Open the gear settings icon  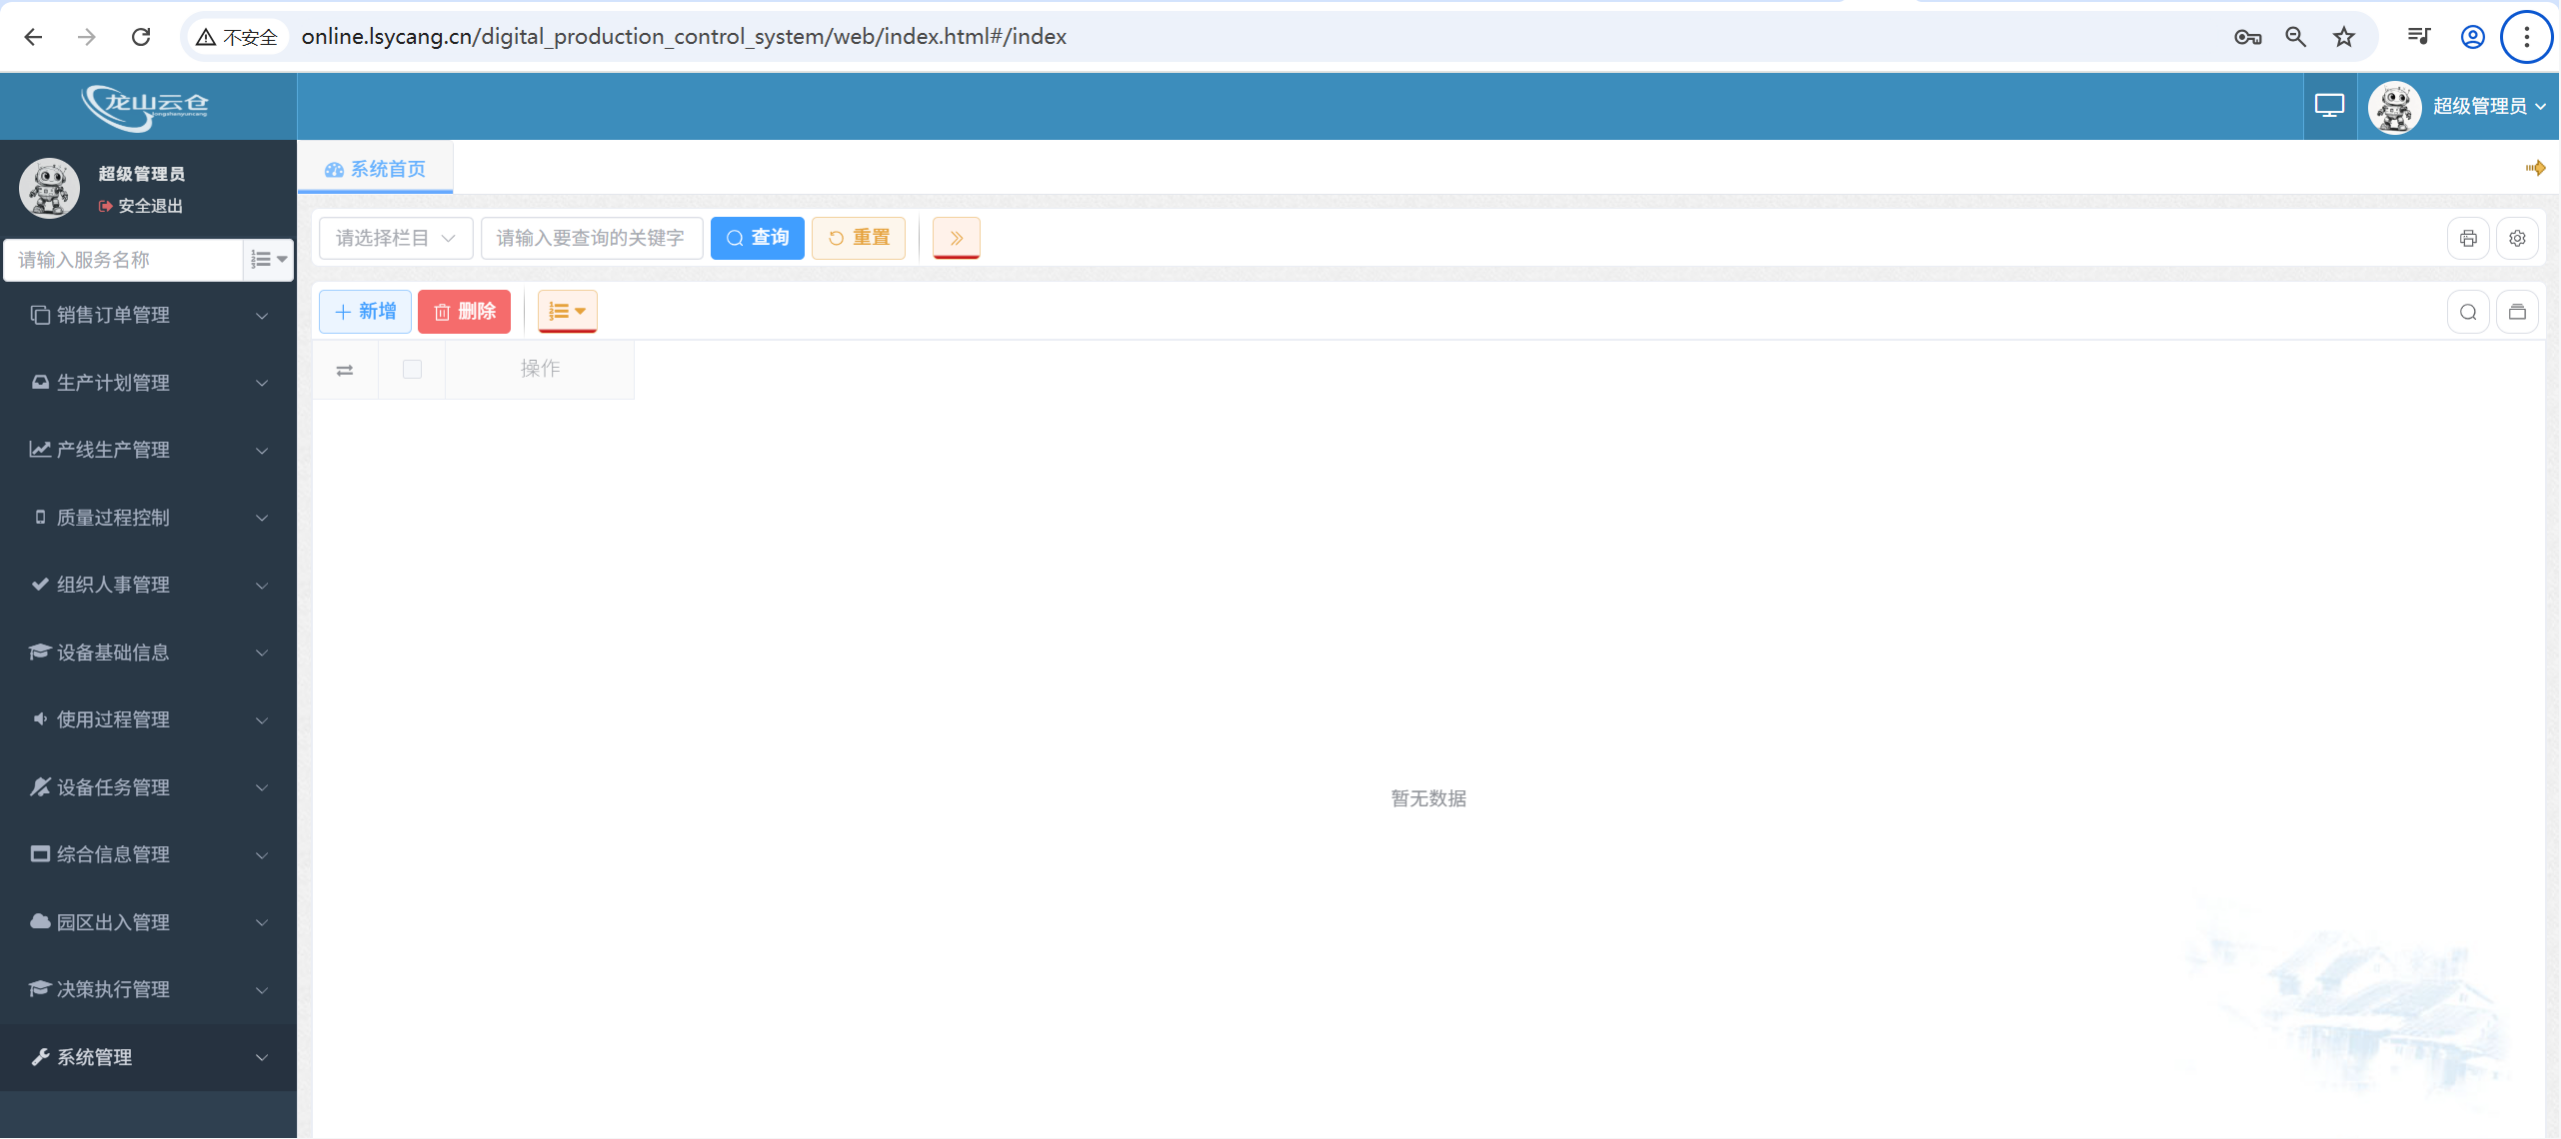point(2517,238)
